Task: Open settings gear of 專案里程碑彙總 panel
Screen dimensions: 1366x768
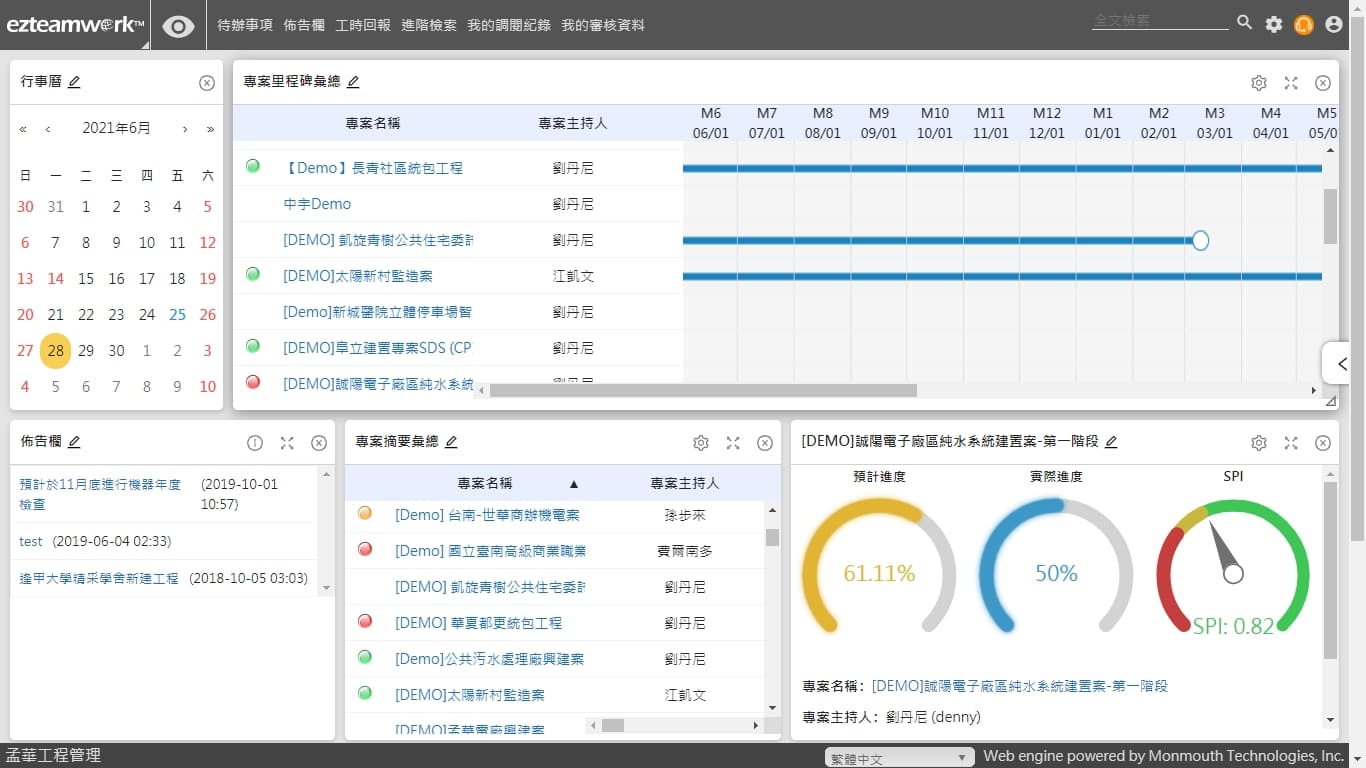Action: (x=1259, y=83)
